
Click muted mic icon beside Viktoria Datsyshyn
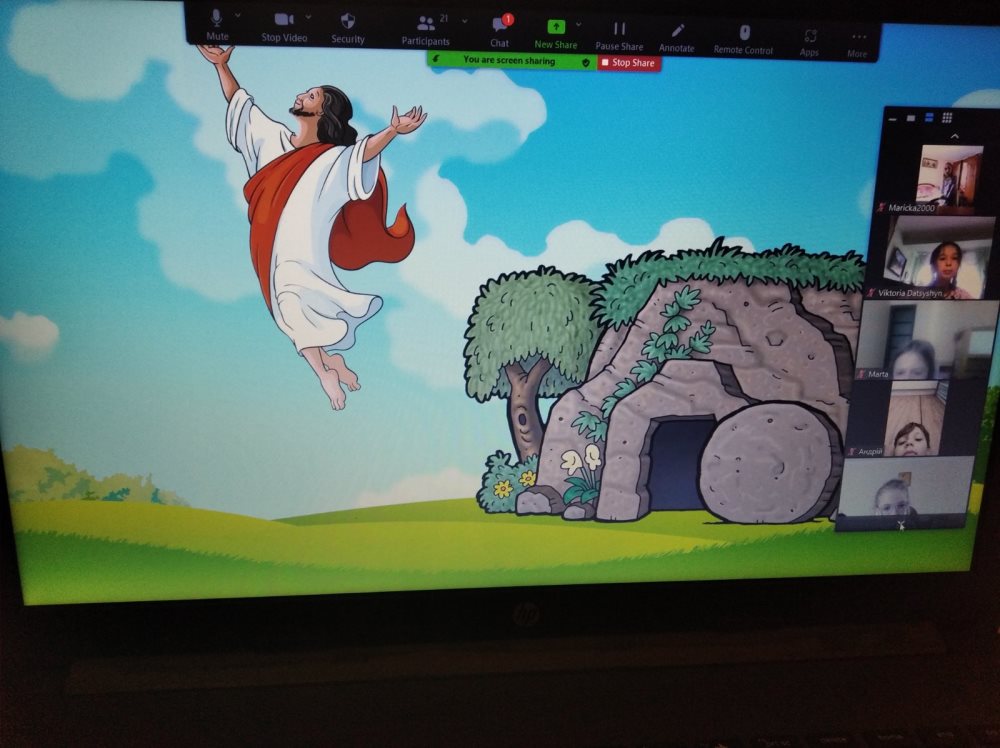[871, 292]
